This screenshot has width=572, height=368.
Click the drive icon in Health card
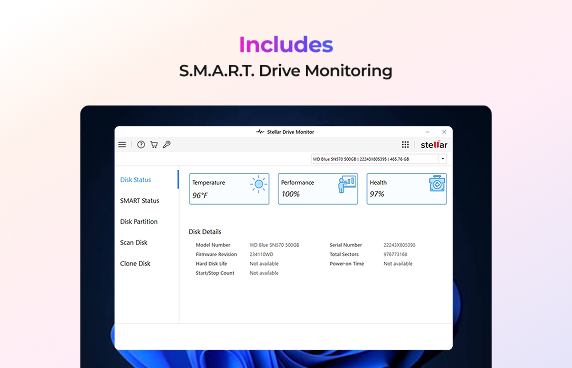[x=437, y=183]
